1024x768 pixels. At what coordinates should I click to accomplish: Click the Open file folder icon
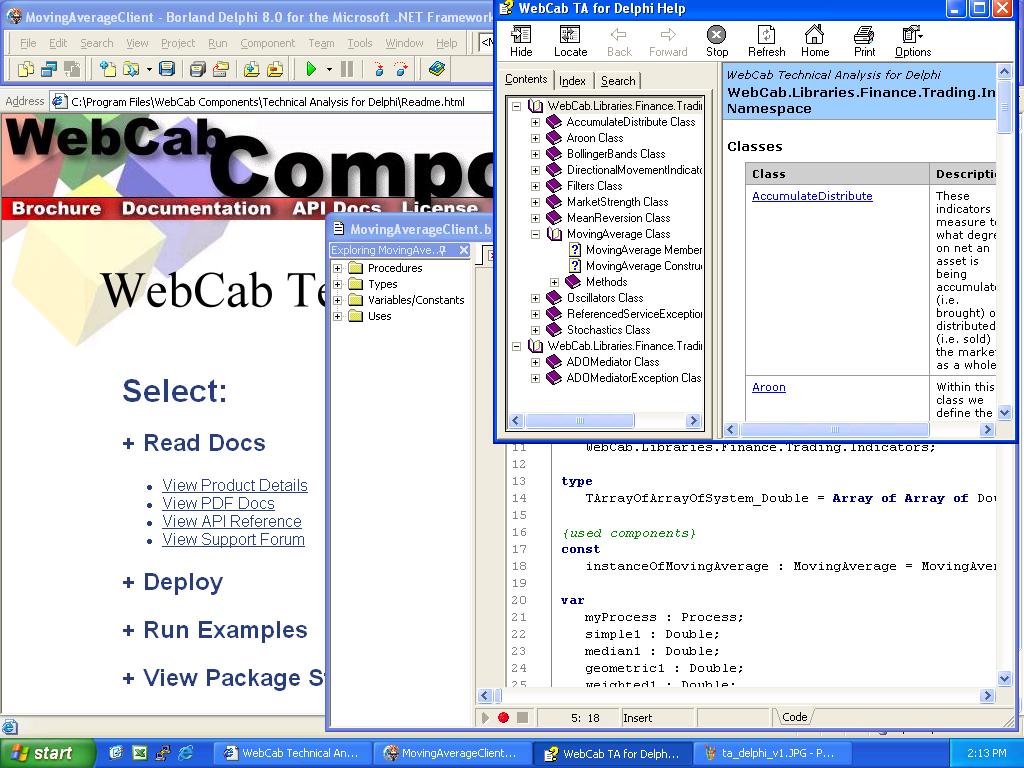[x=131, y=69]
